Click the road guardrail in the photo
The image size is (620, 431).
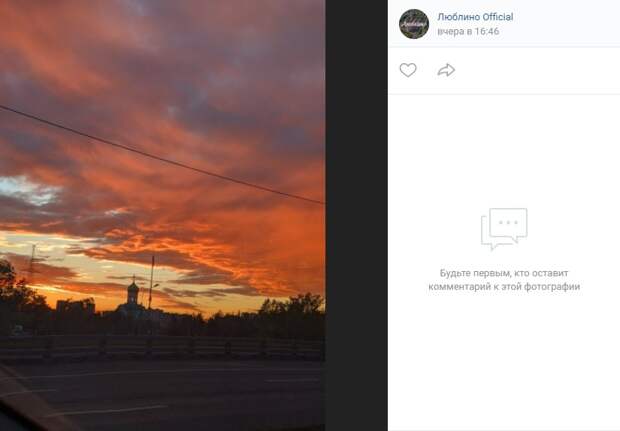tap(162, 347)
